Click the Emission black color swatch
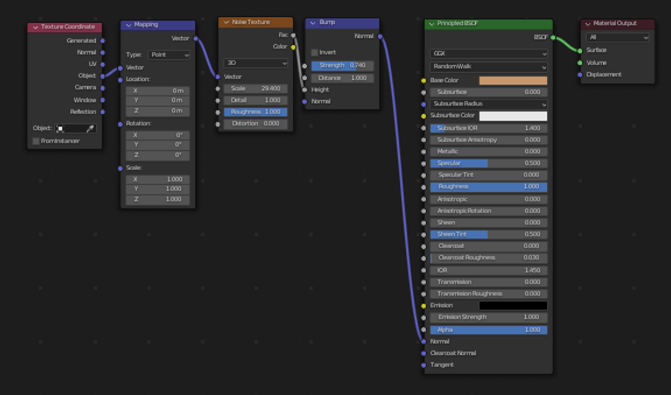The height and width of the screenshot is (395, 671). pyautogui.click(x=513, y=306)
